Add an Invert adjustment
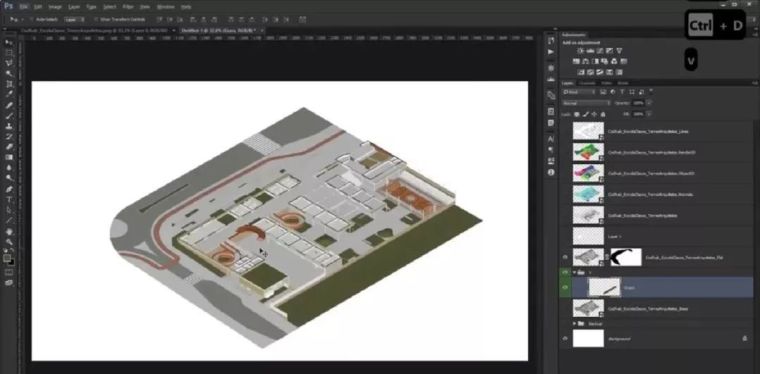 pyautogui.click(x=581, y=72)
